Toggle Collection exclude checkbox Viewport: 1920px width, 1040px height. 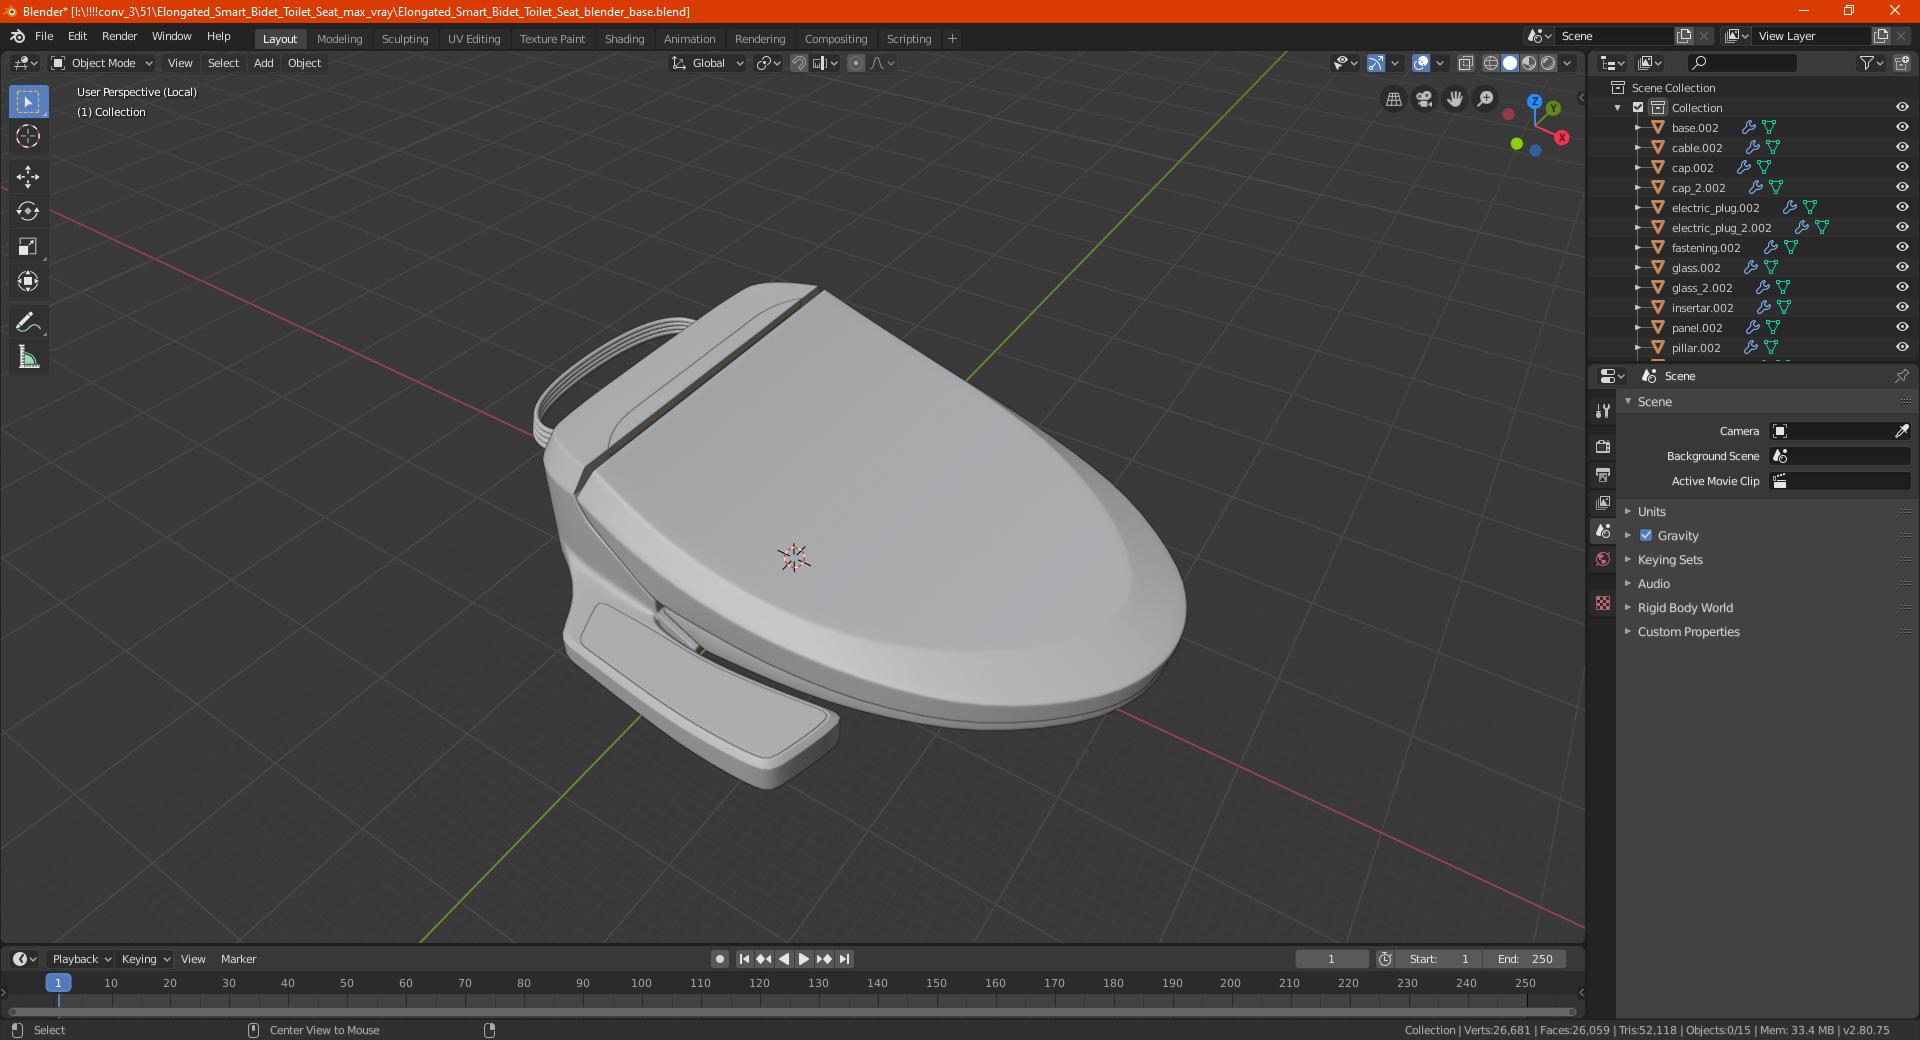click(1638, 108)
